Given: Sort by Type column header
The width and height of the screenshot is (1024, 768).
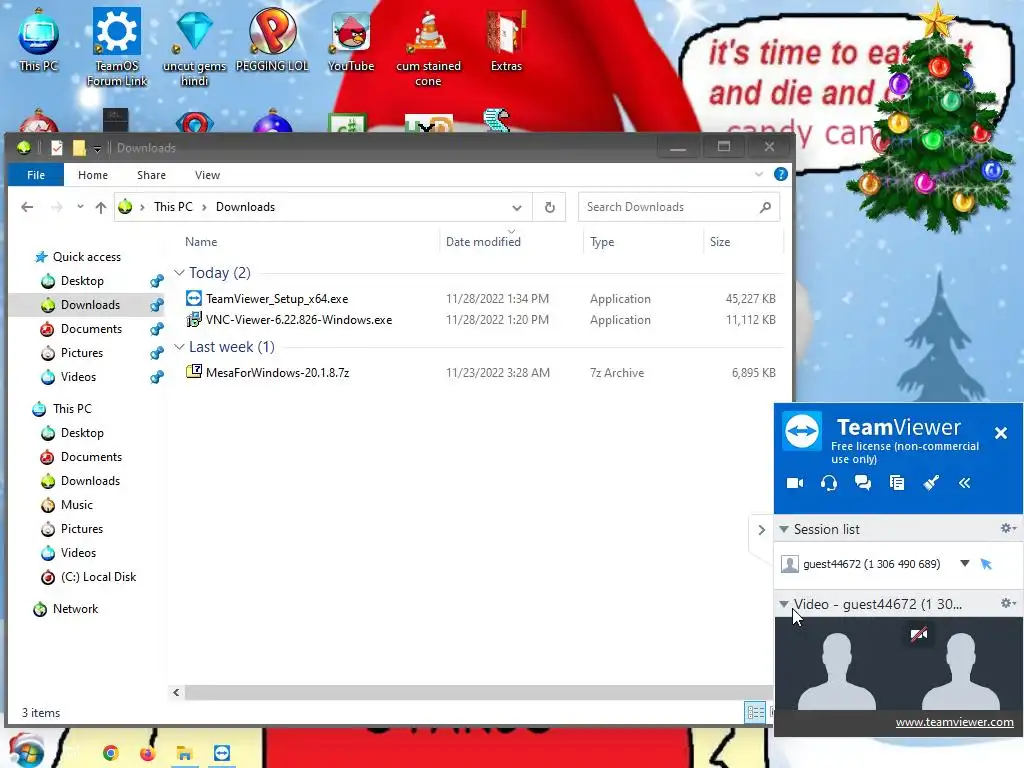Looking at the screenshot, I should (602, 242).
